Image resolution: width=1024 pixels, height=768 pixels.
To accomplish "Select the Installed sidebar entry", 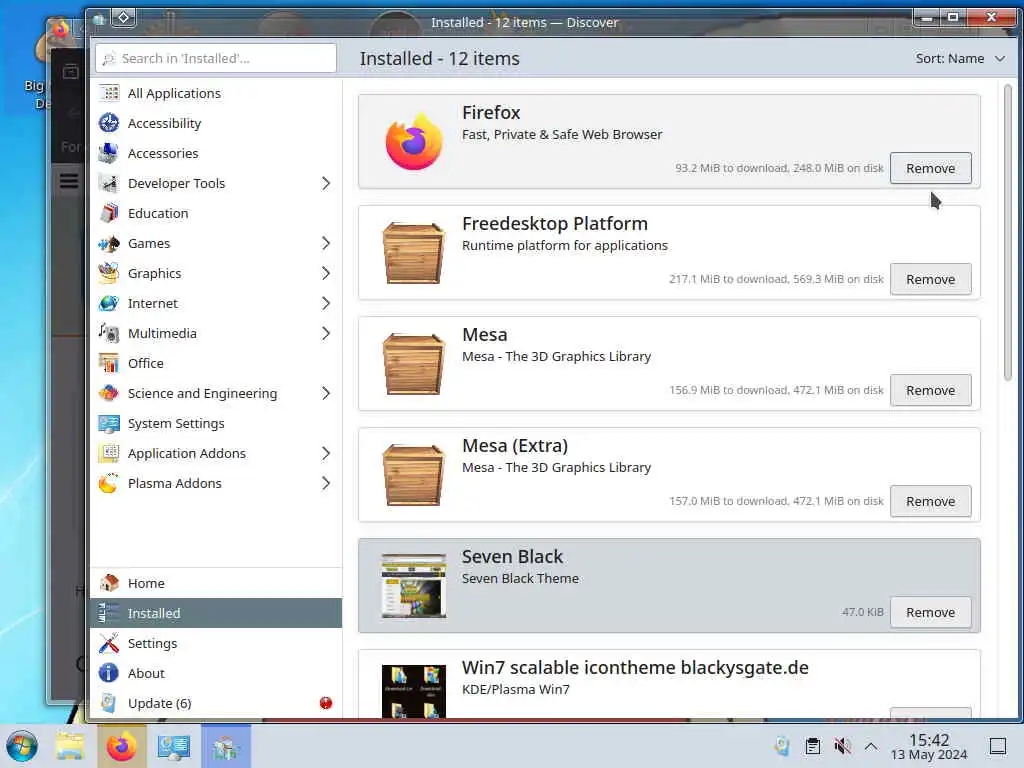I will (216, 613).
